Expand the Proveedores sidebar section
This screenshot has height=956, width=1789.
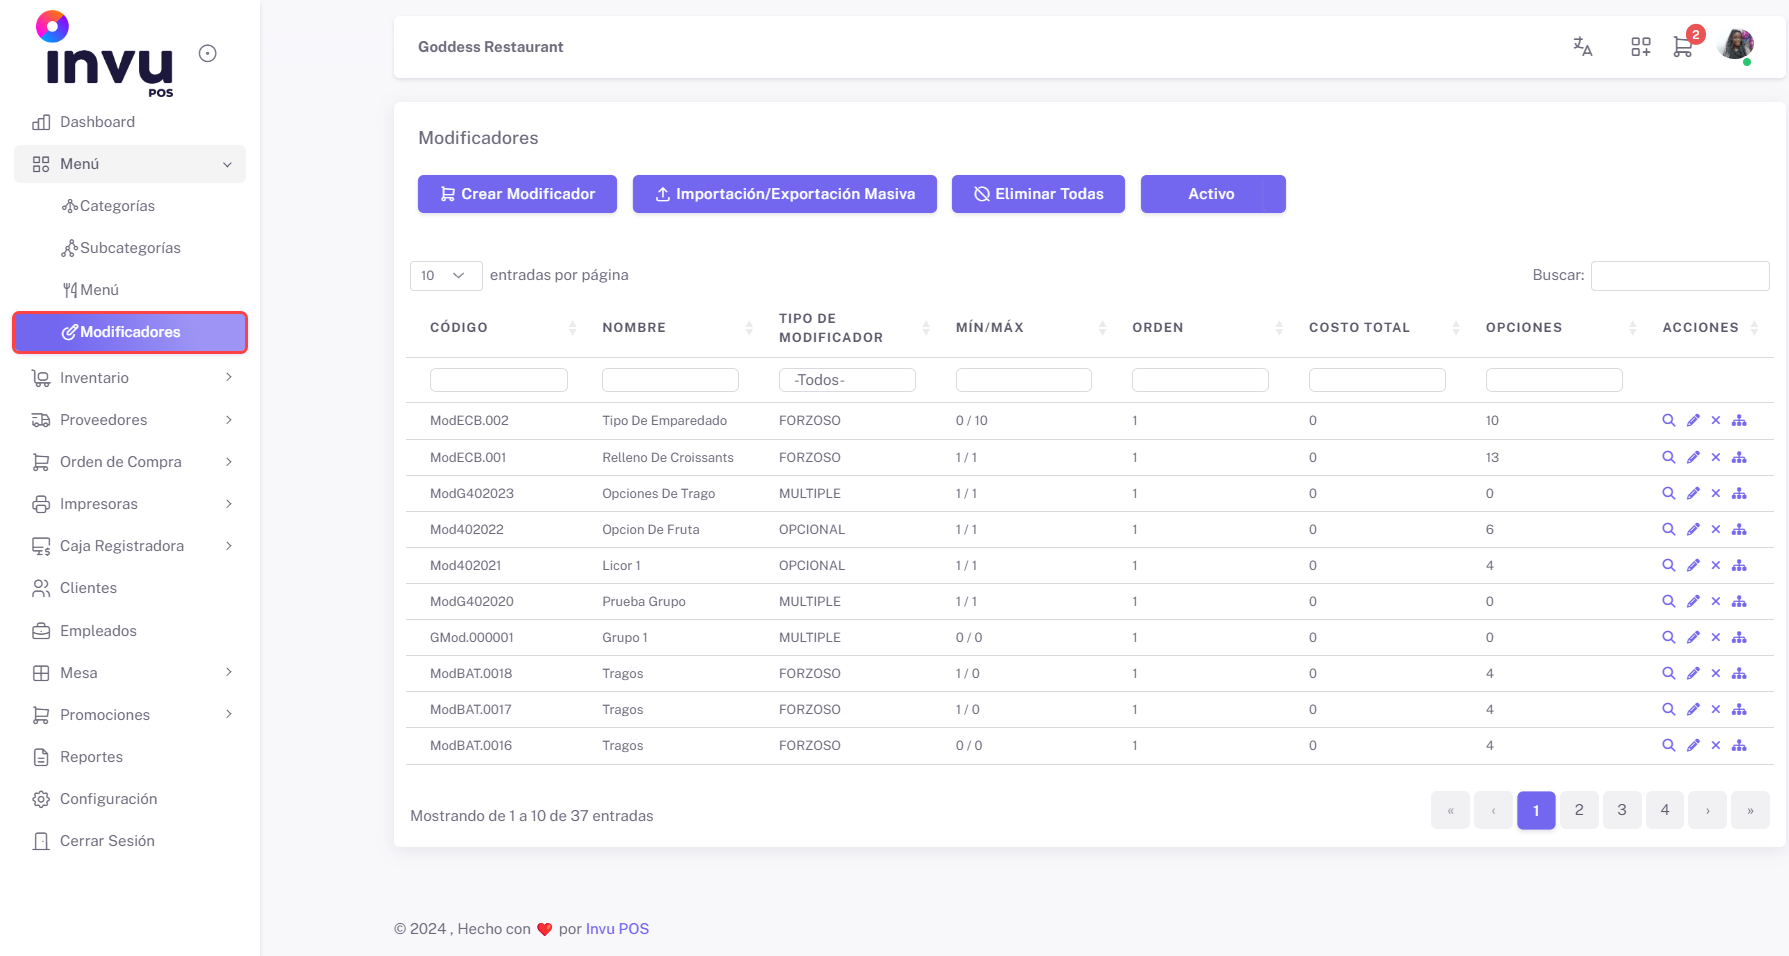[x=130, y=420]
